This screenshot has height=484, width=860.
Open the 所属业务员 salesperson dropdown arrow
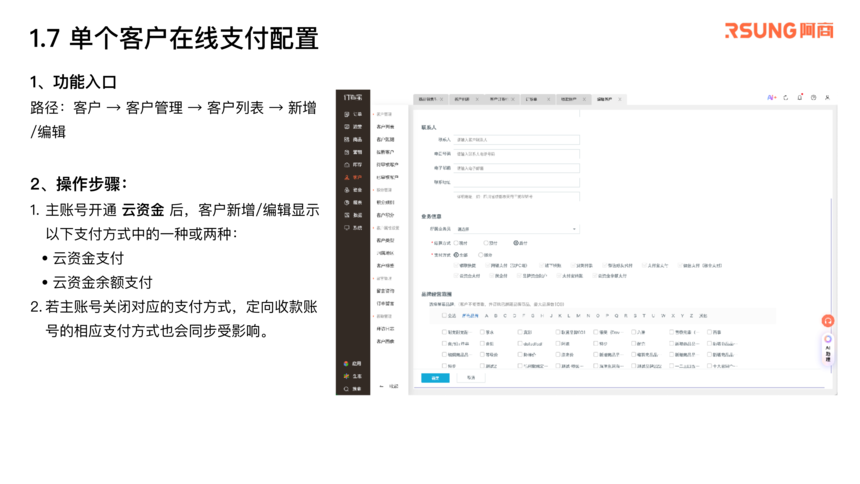[574, 229]
